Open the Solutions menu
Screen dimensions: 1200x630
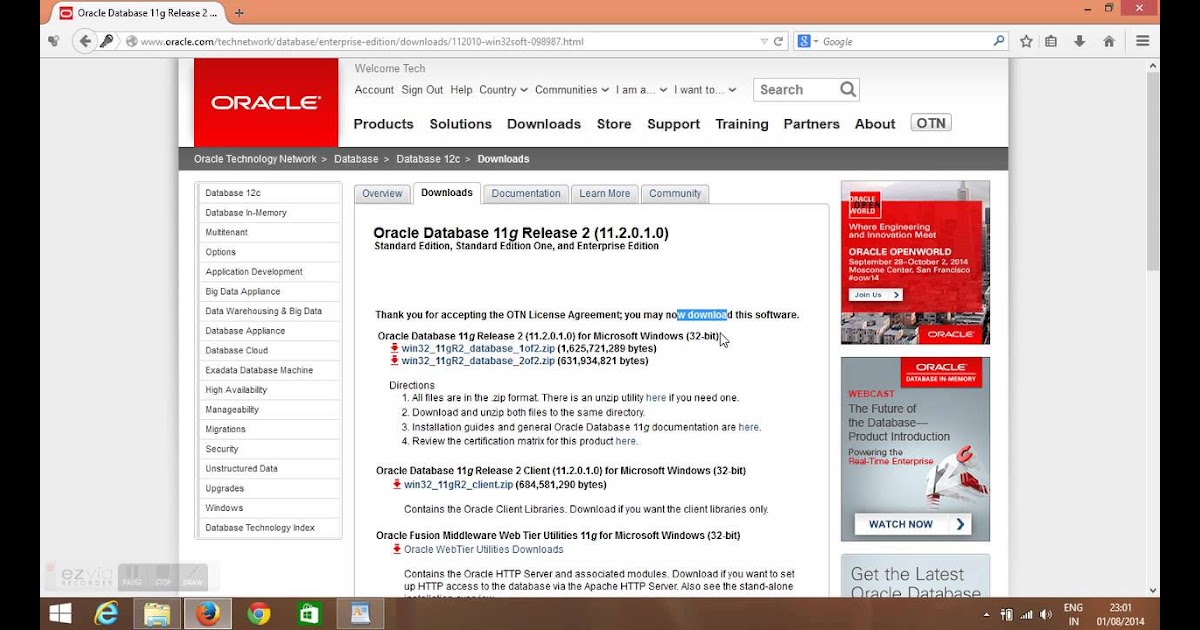[x=460, y=124]
